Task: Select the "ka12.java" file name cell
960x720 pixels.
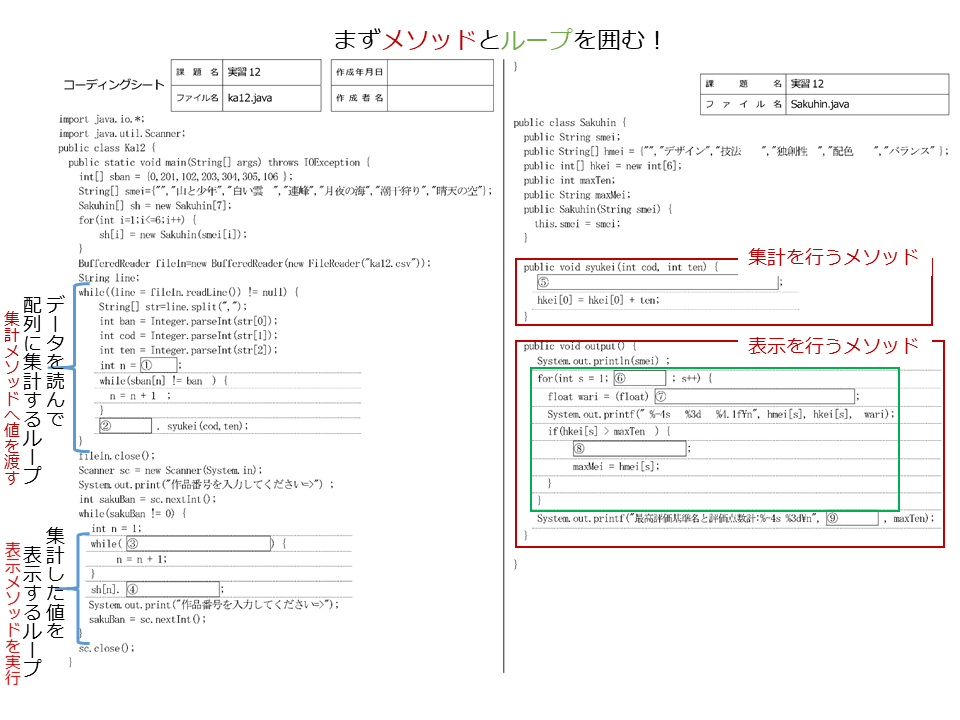Action: 272,98
